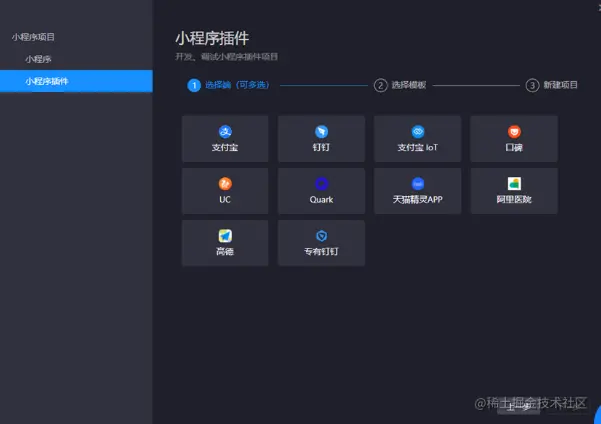Click the 小程序插件 page title
601x424 pixels.
(212, 38)
